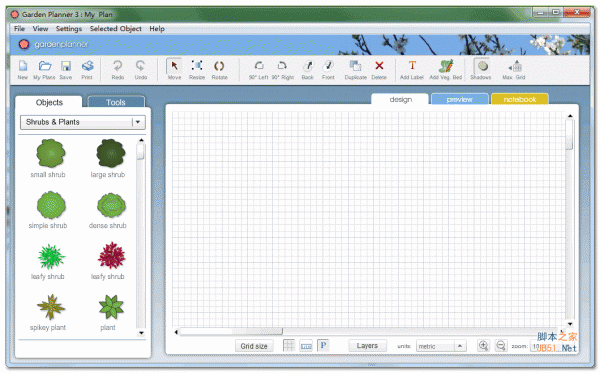This screenshot has width=600, height=373.
Task: Click the gardenplanner logo
Action: pos(54,44)
